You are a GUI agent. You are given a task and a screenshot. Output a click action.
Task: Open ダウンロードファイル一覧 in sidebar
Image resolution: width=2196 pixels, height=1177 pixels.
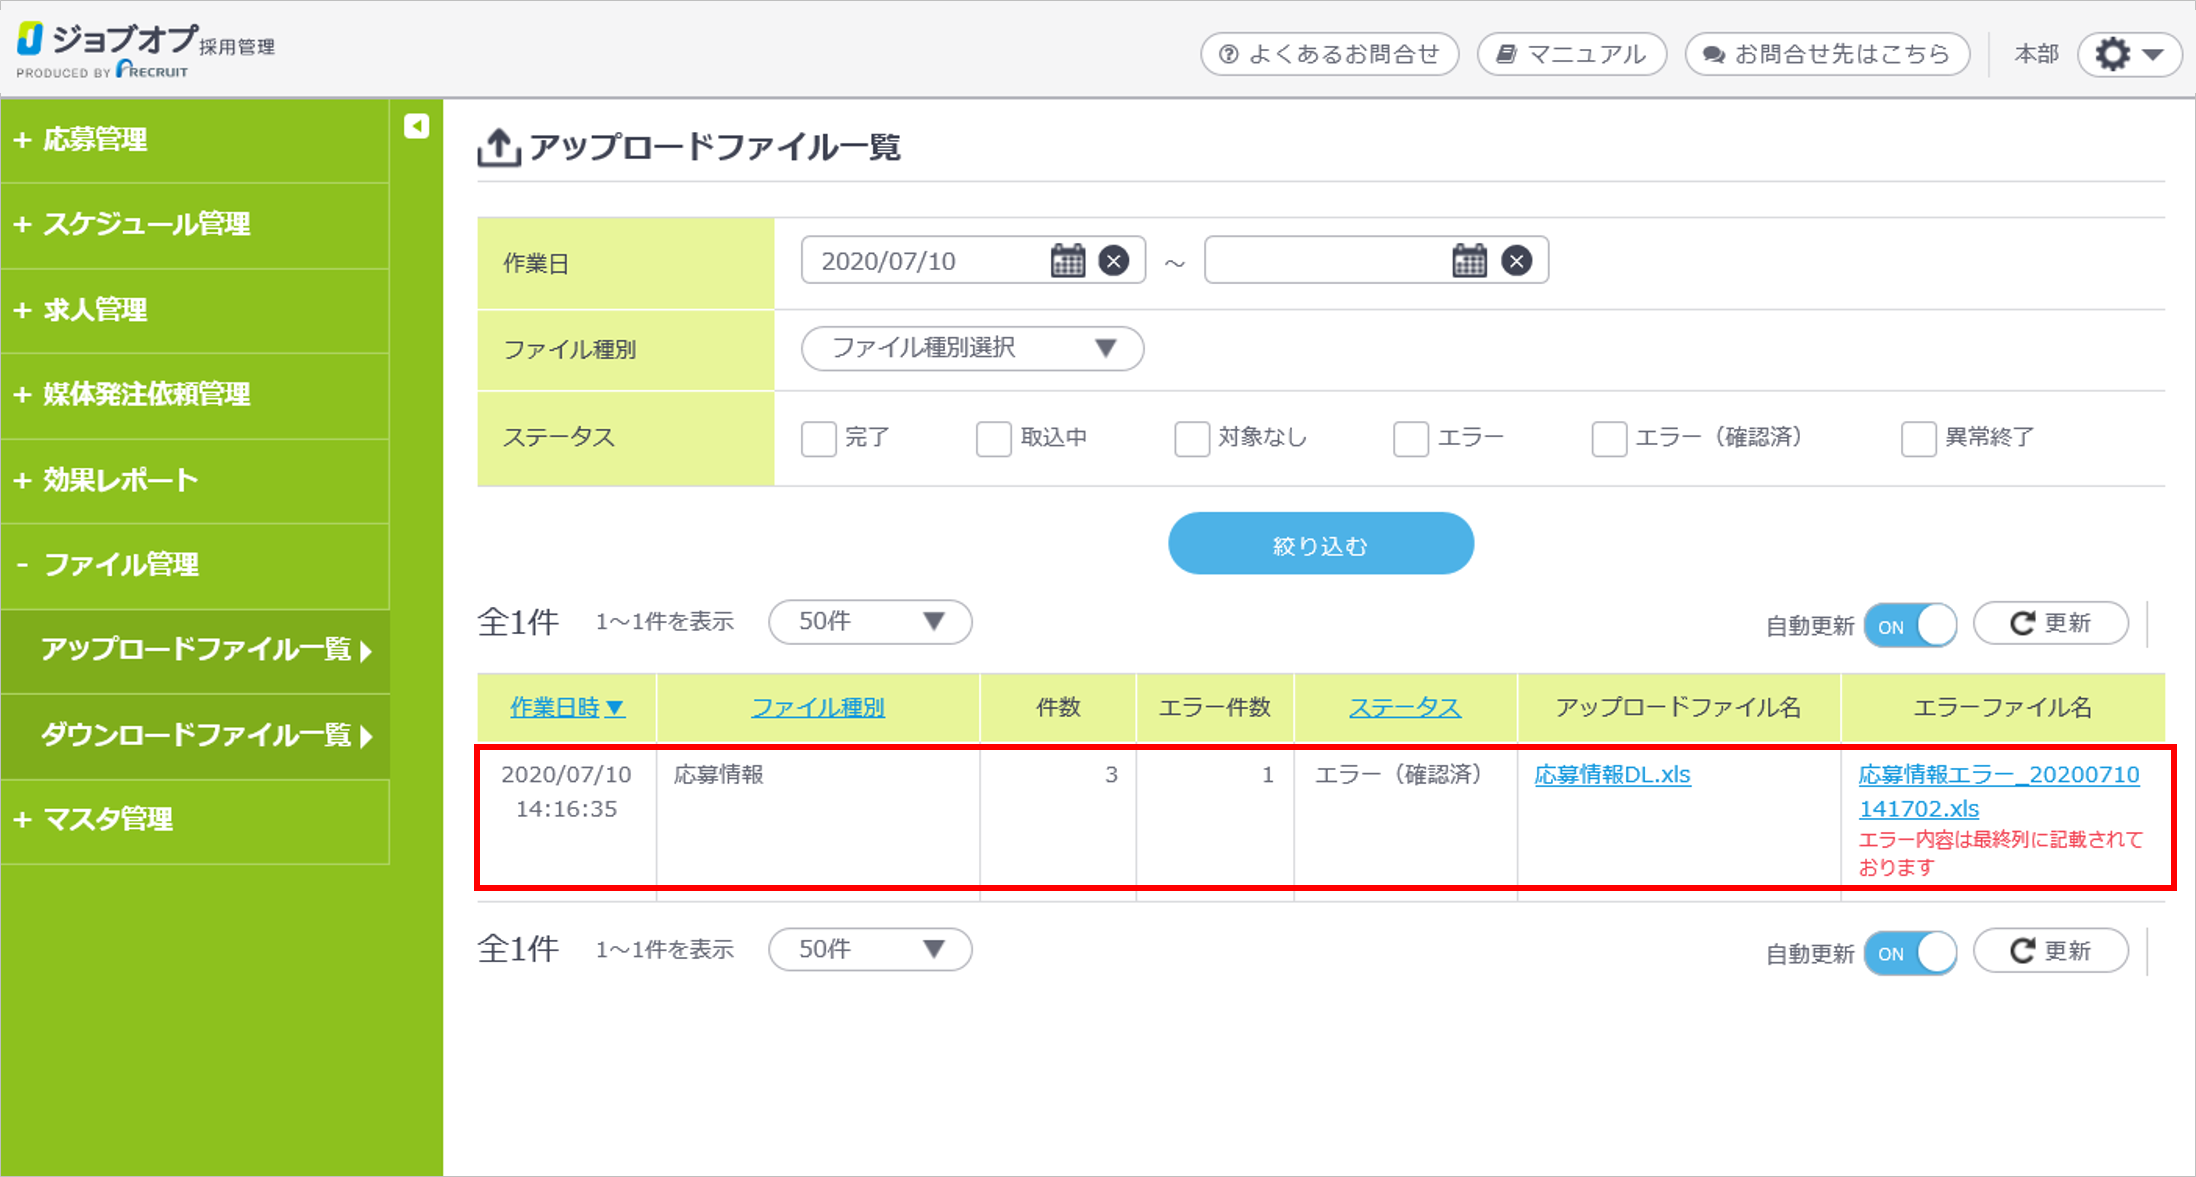(196, 736)
